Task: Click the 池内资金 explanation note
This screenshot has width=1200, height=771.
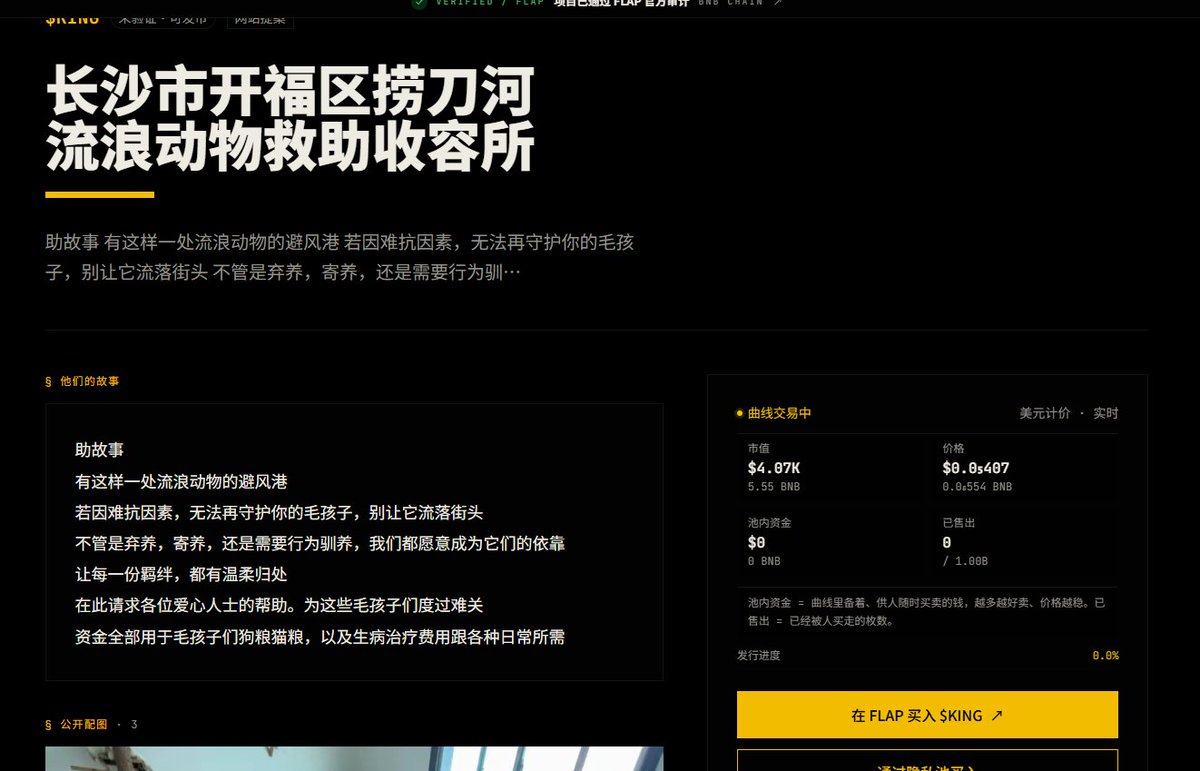Action: (926, 612)
